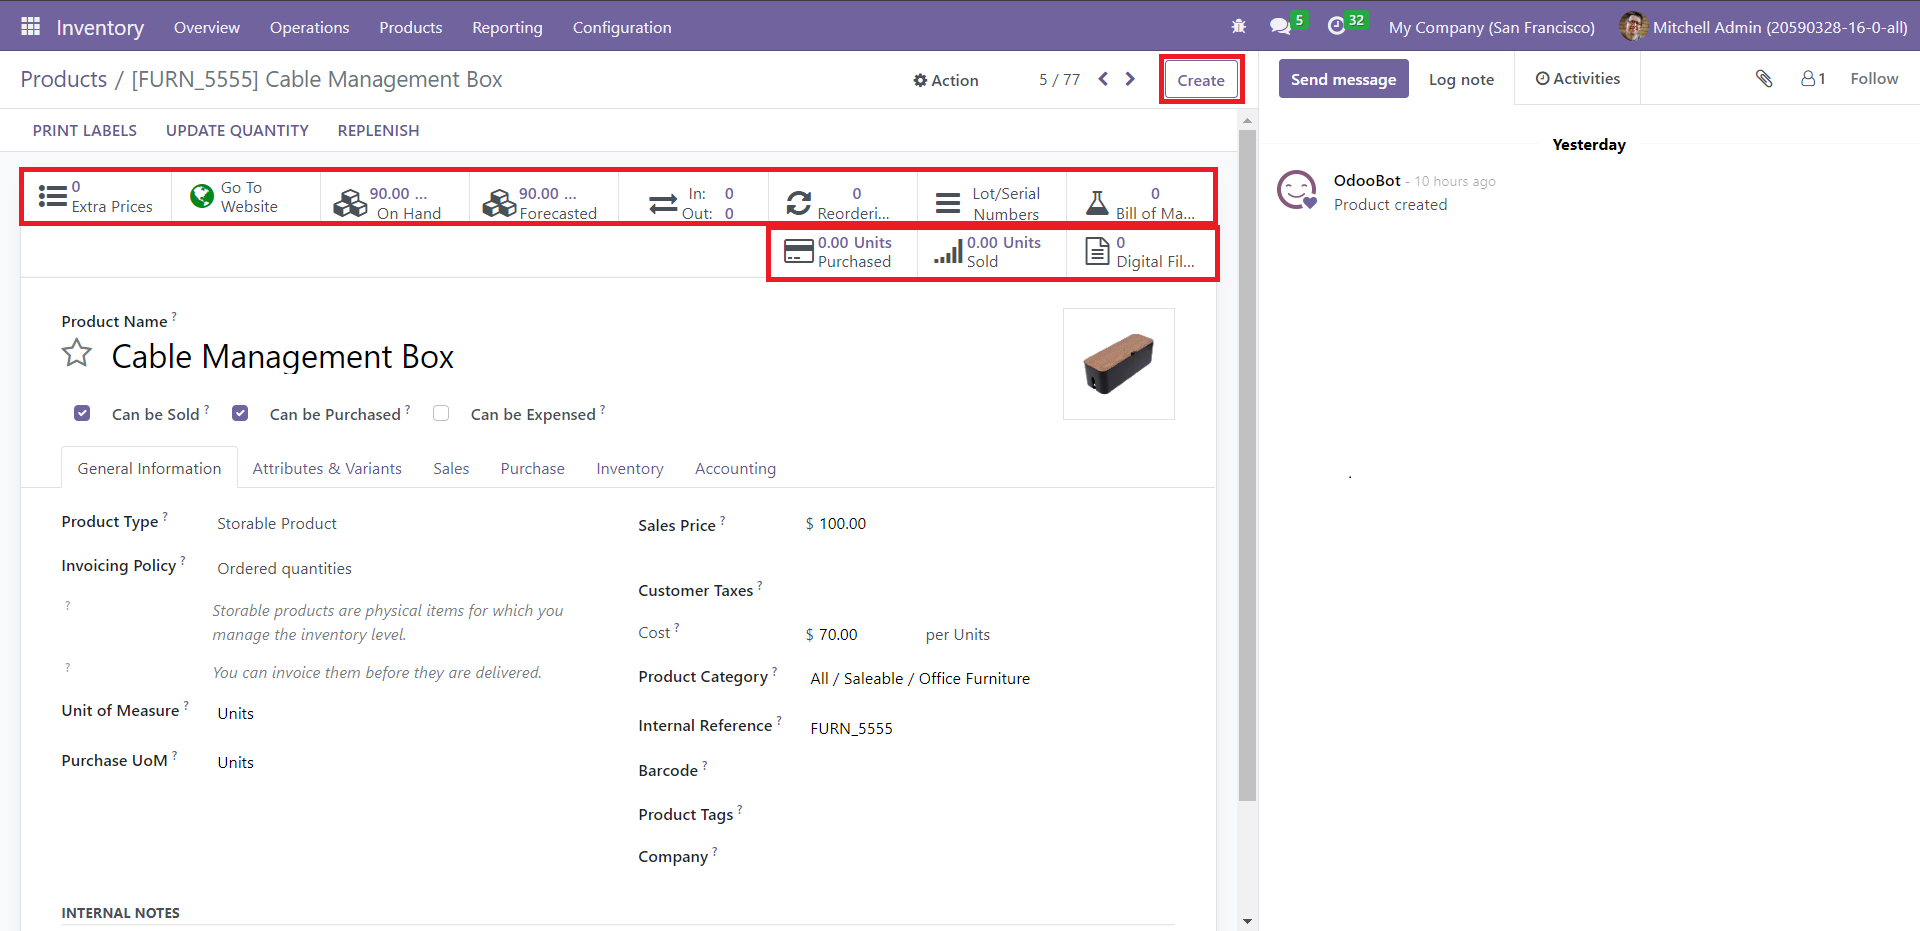
Task: Open Units Sold stat button
Action: pyautogui.click(x=991, y=252)
